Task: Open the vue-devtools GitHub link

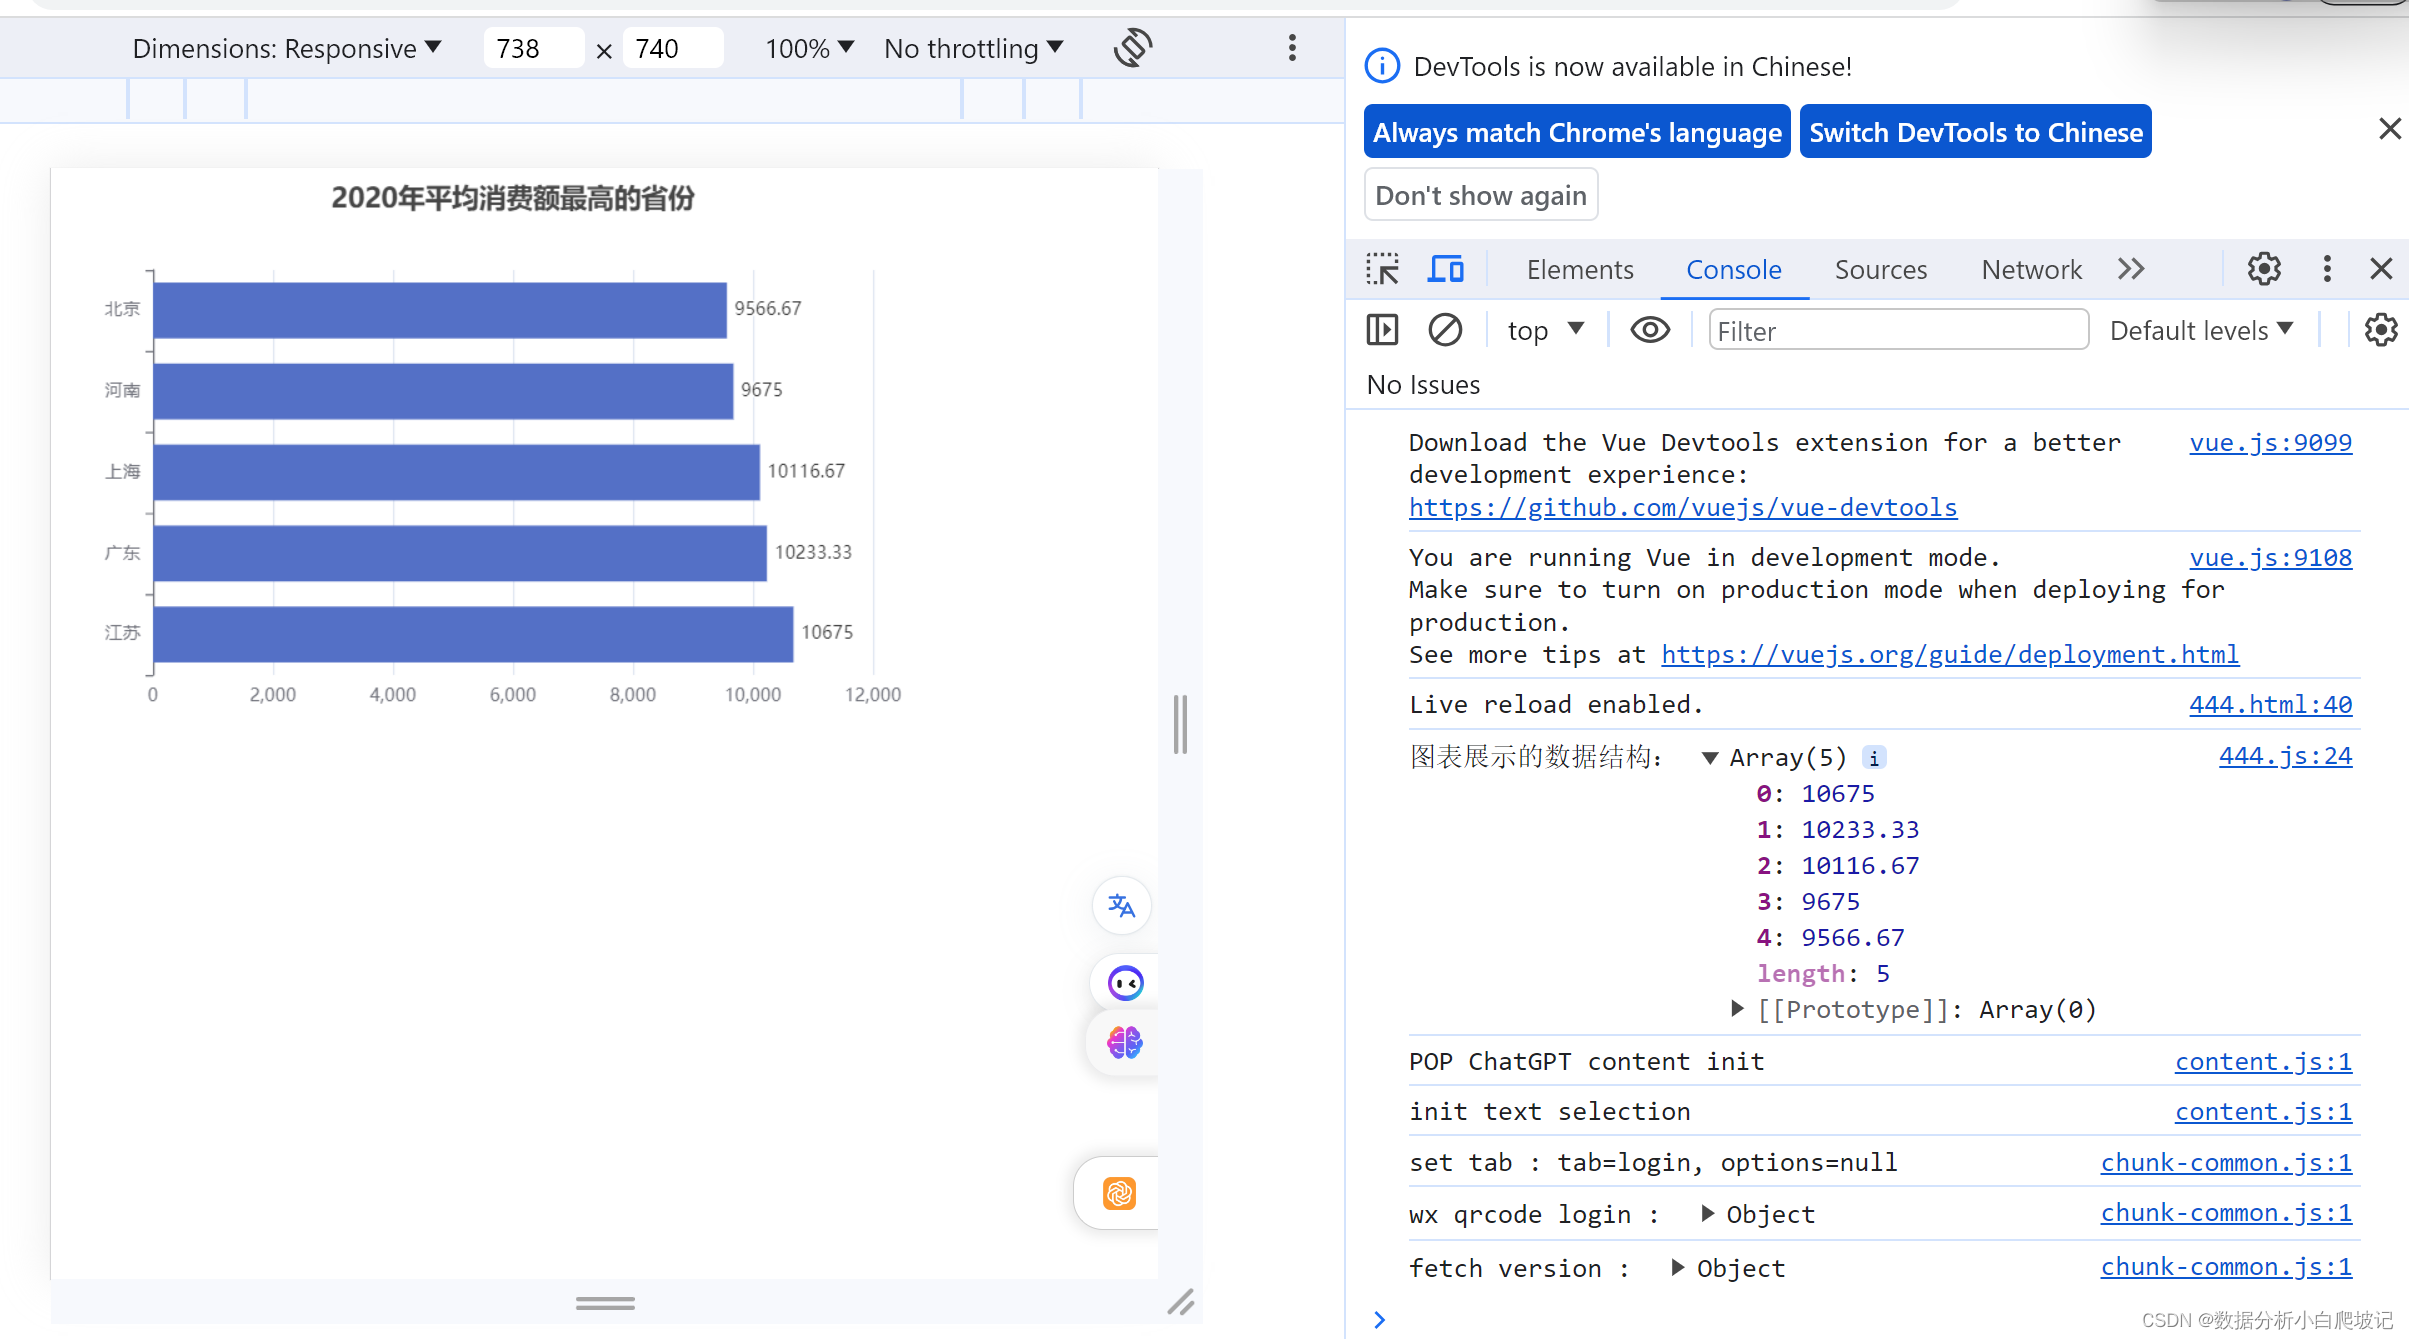Action: tap(1683, 508)
